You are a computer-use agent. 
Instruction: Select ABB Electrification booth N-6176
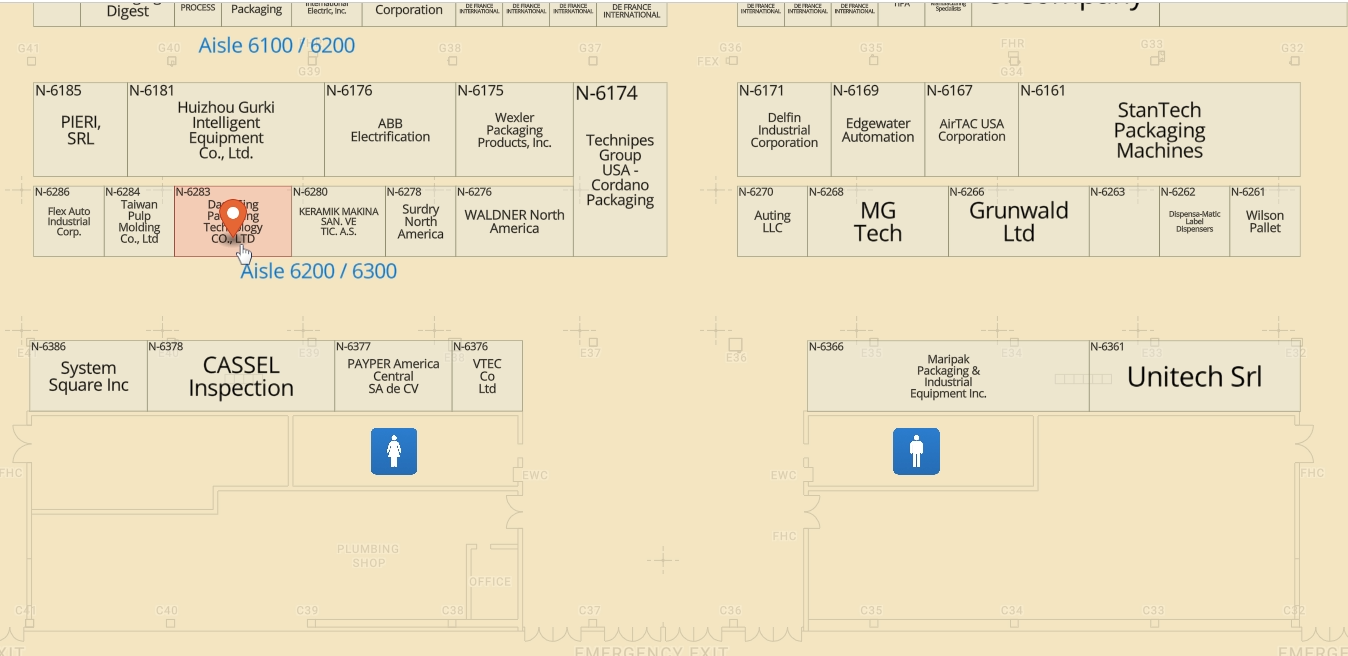(390, 130)
